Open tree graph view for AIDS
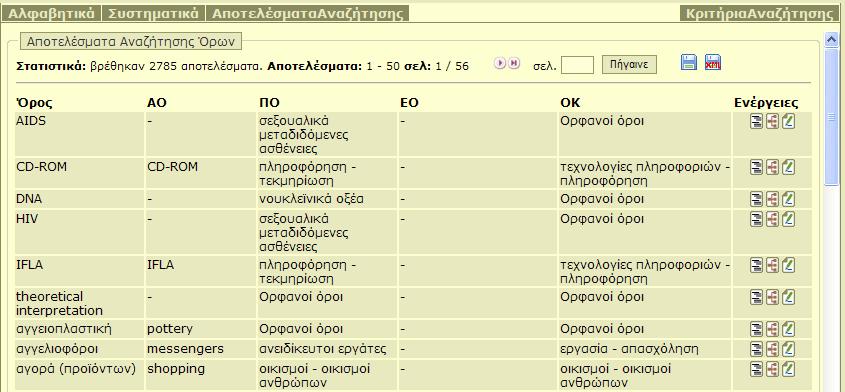Image resolution: width=845 pixels, height=392 pixels. (x=772, y=122)
